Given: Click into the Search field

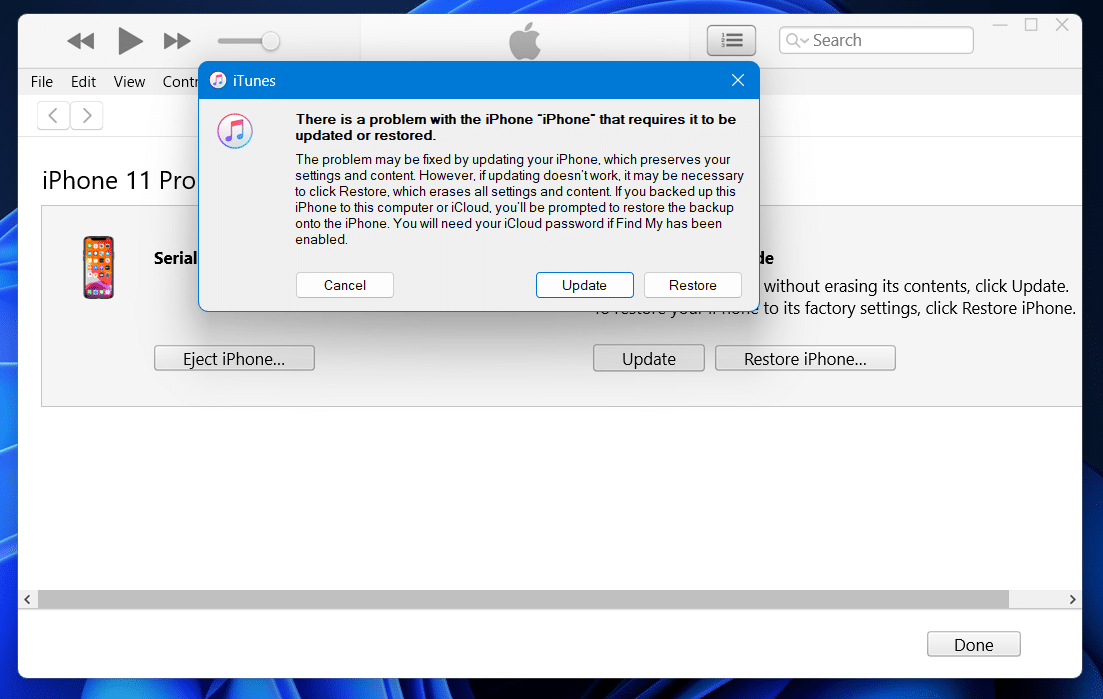Looking at the screenshot, I should click(x=876, y=40).
